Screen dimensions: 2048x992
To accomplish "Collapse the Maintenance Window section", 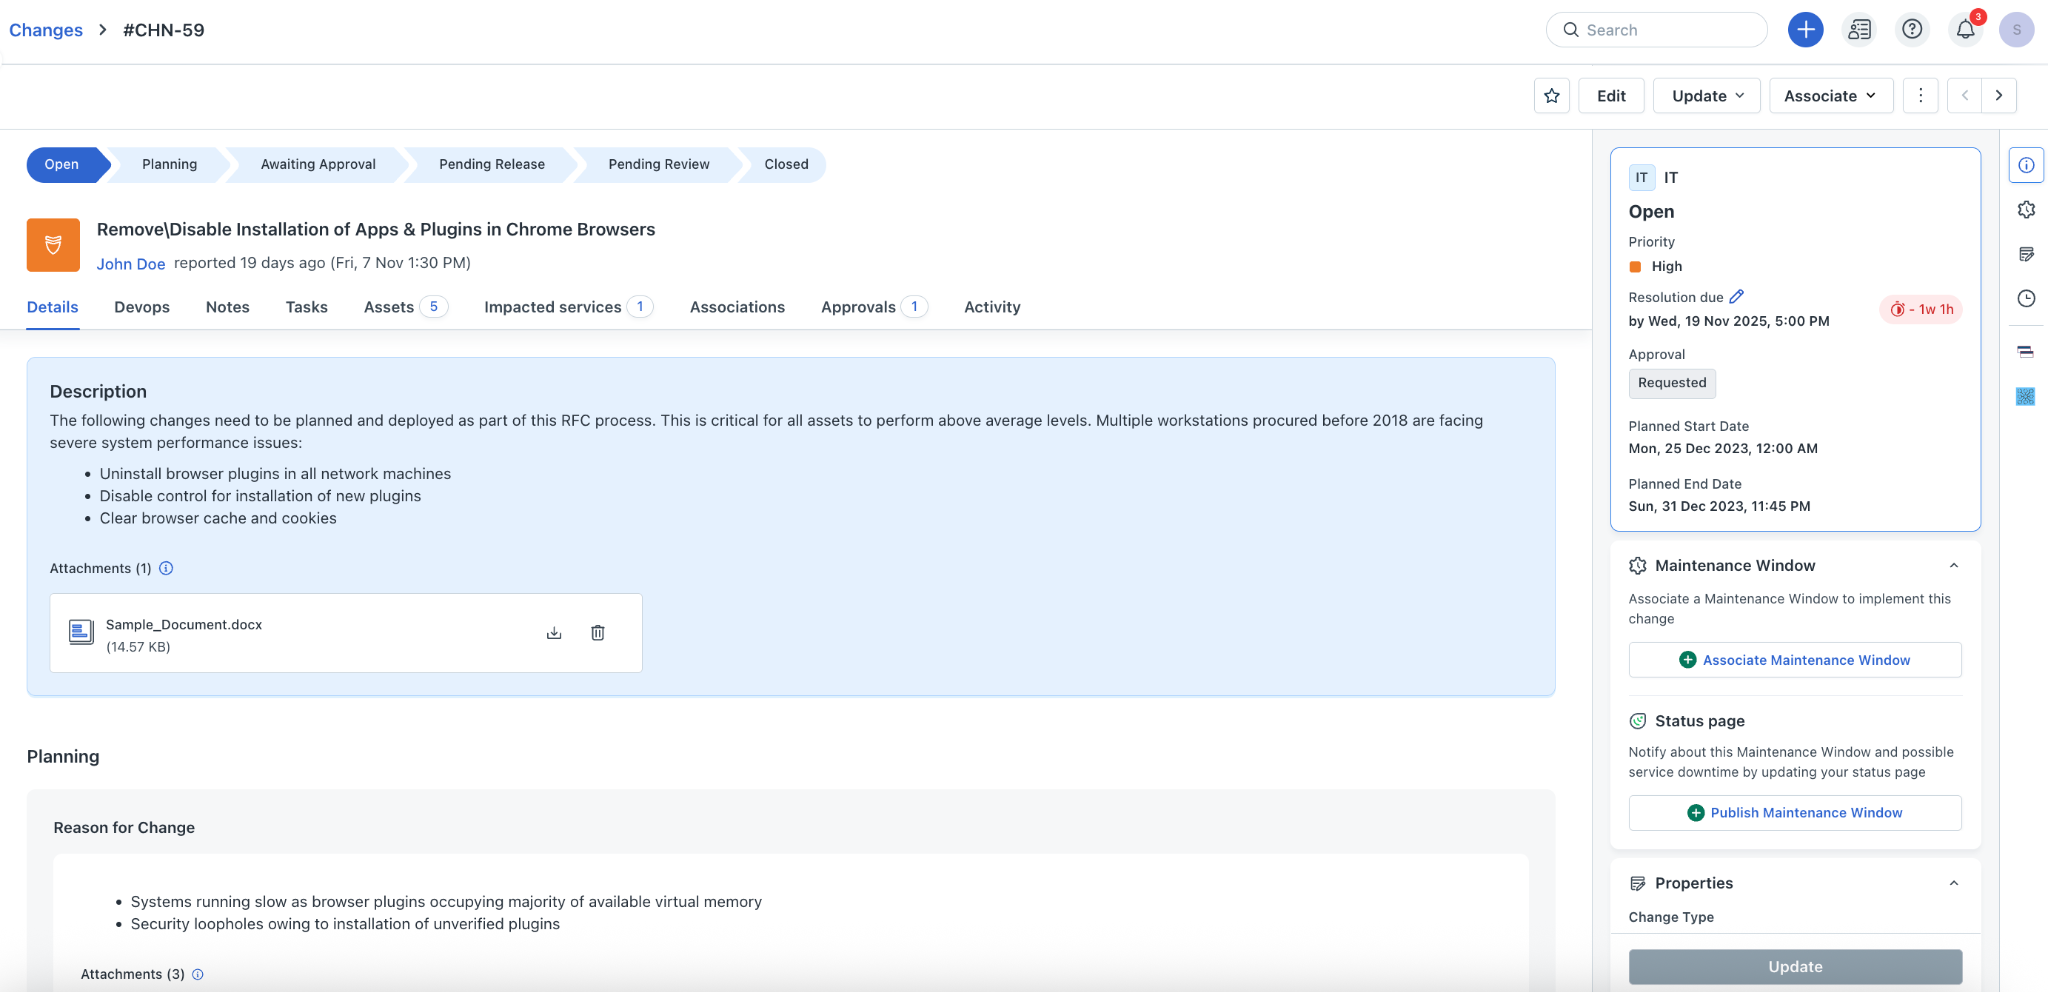I will [1954, 566].
